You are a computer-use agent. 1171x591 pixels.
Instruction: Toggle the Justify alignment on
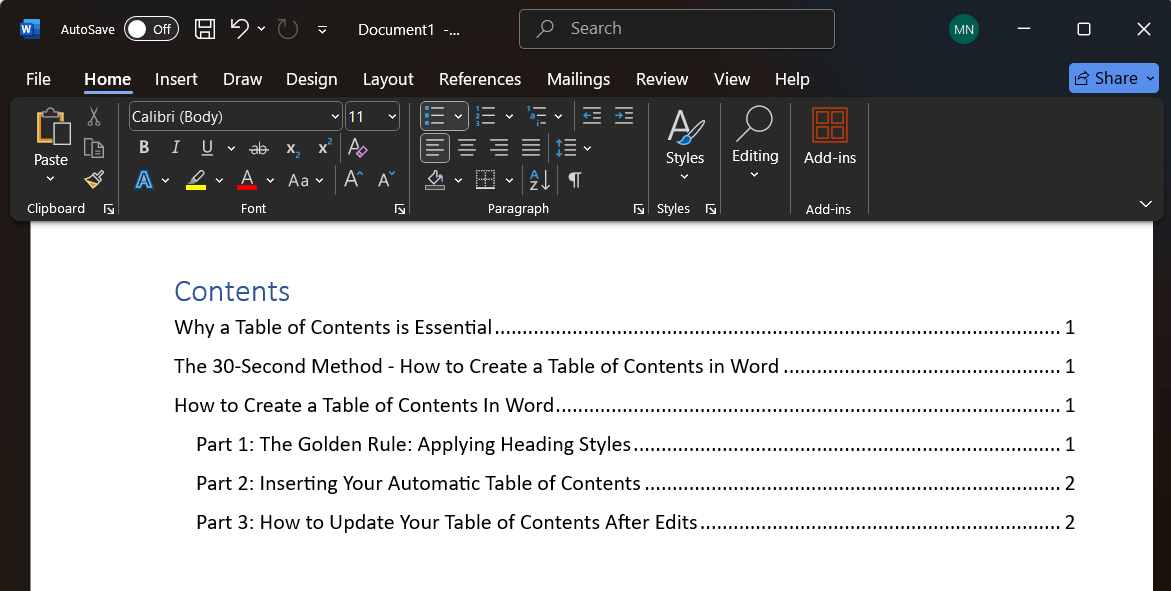[530, 147]
